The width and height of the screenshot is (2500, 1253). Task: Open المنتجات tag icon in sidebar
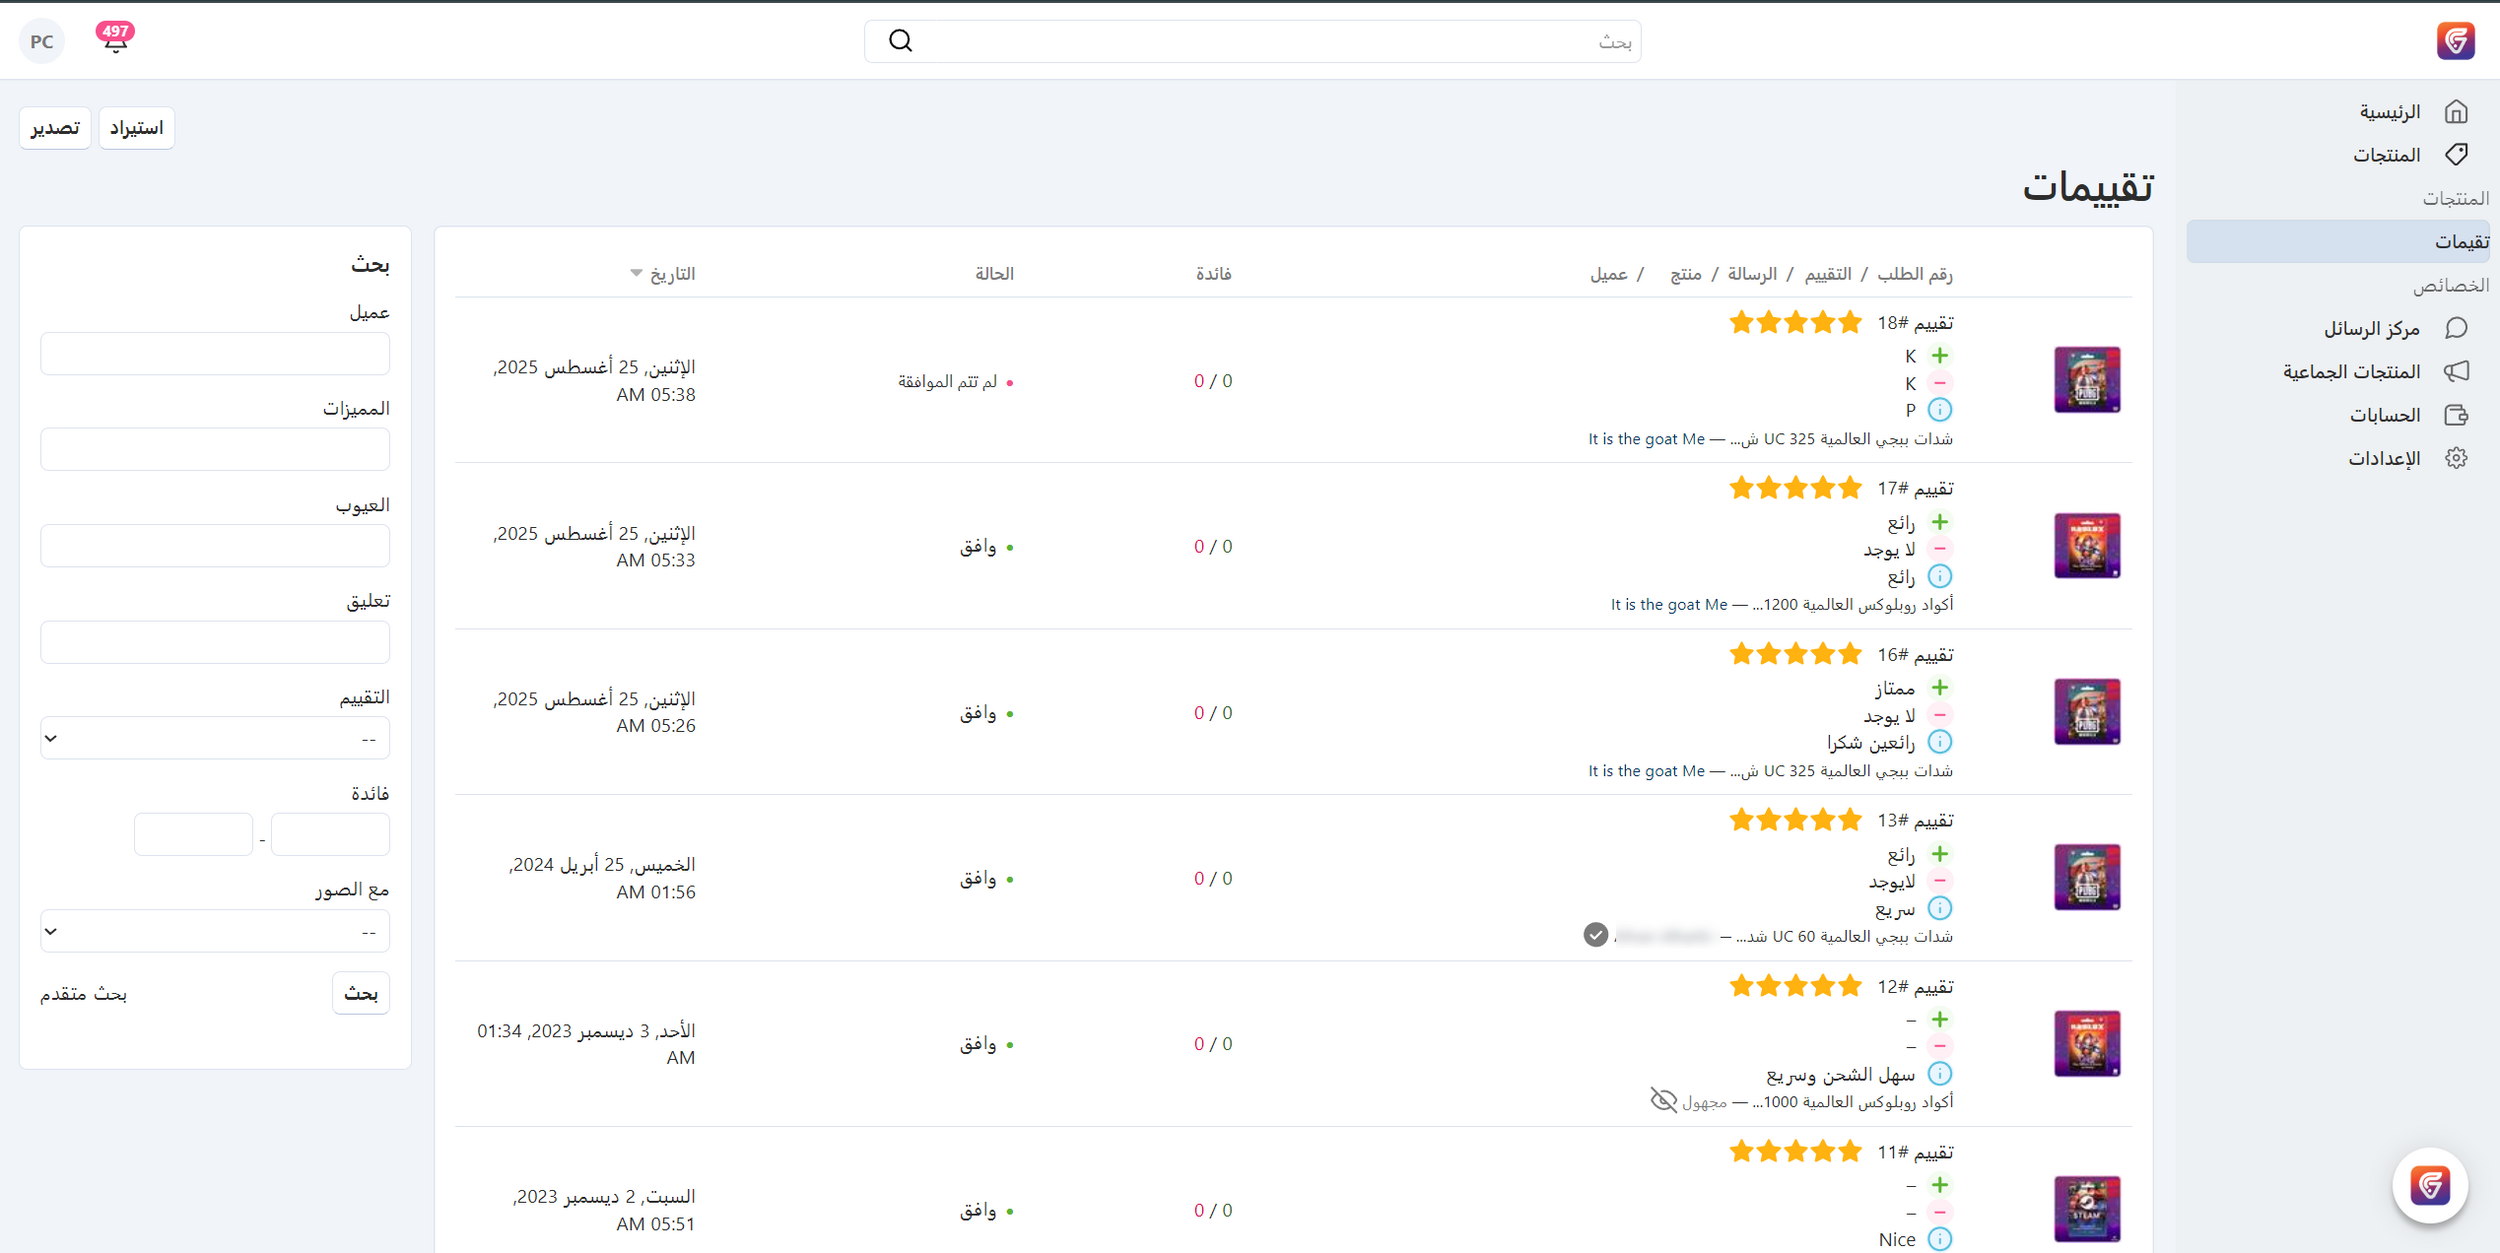click(x=2456, y=154)
